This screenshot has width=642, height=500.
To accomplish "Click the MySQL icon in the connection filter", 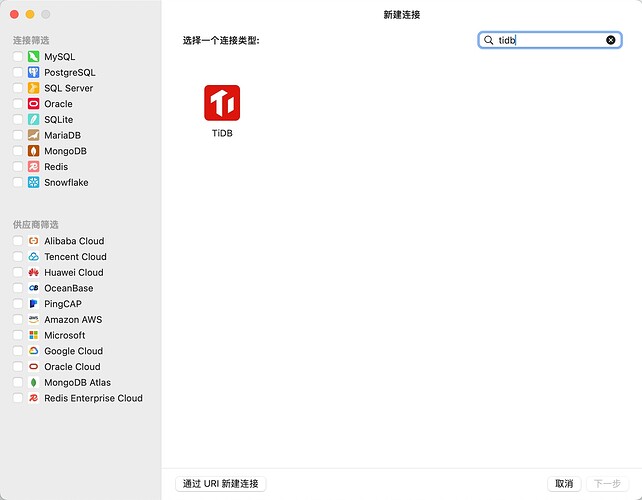I will 34,57.
